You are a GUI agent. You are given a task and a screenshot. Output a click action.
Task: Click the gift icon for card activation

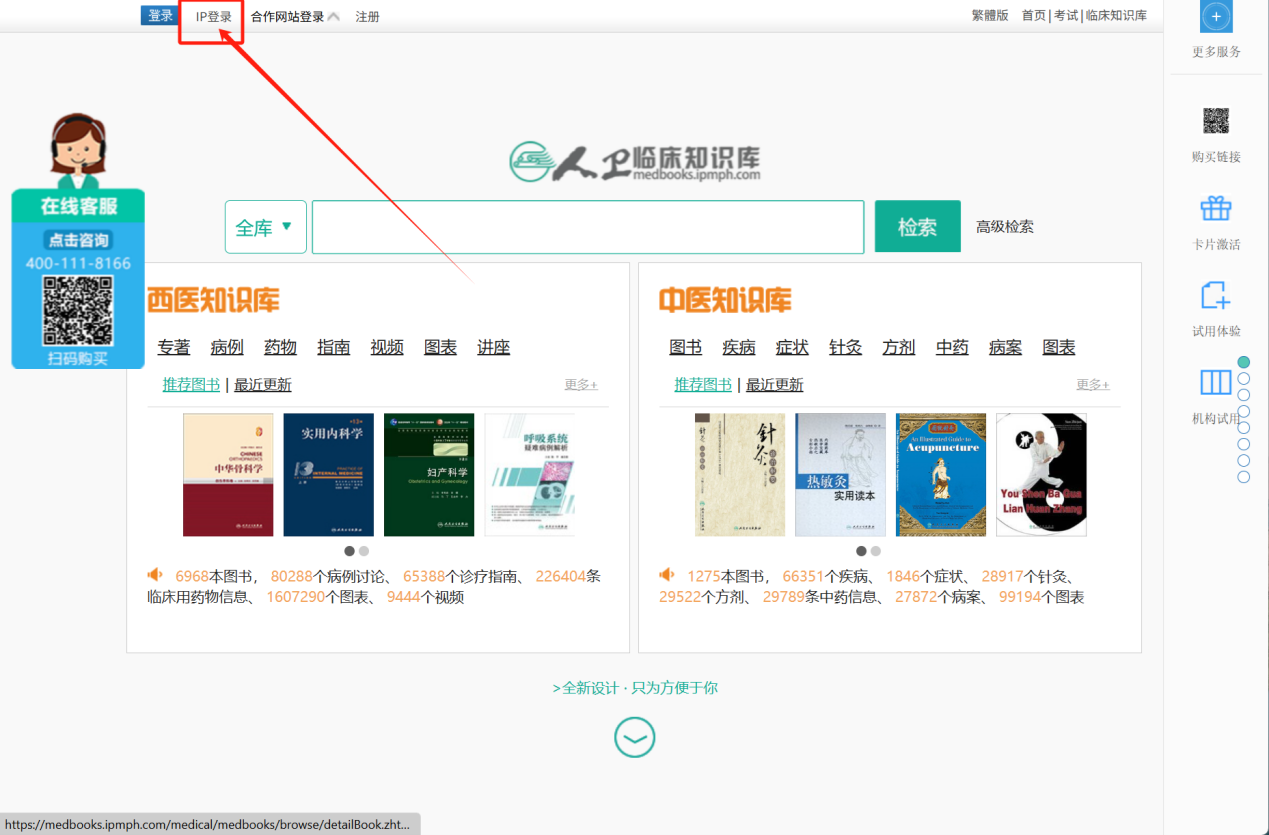pos(1216,209)
